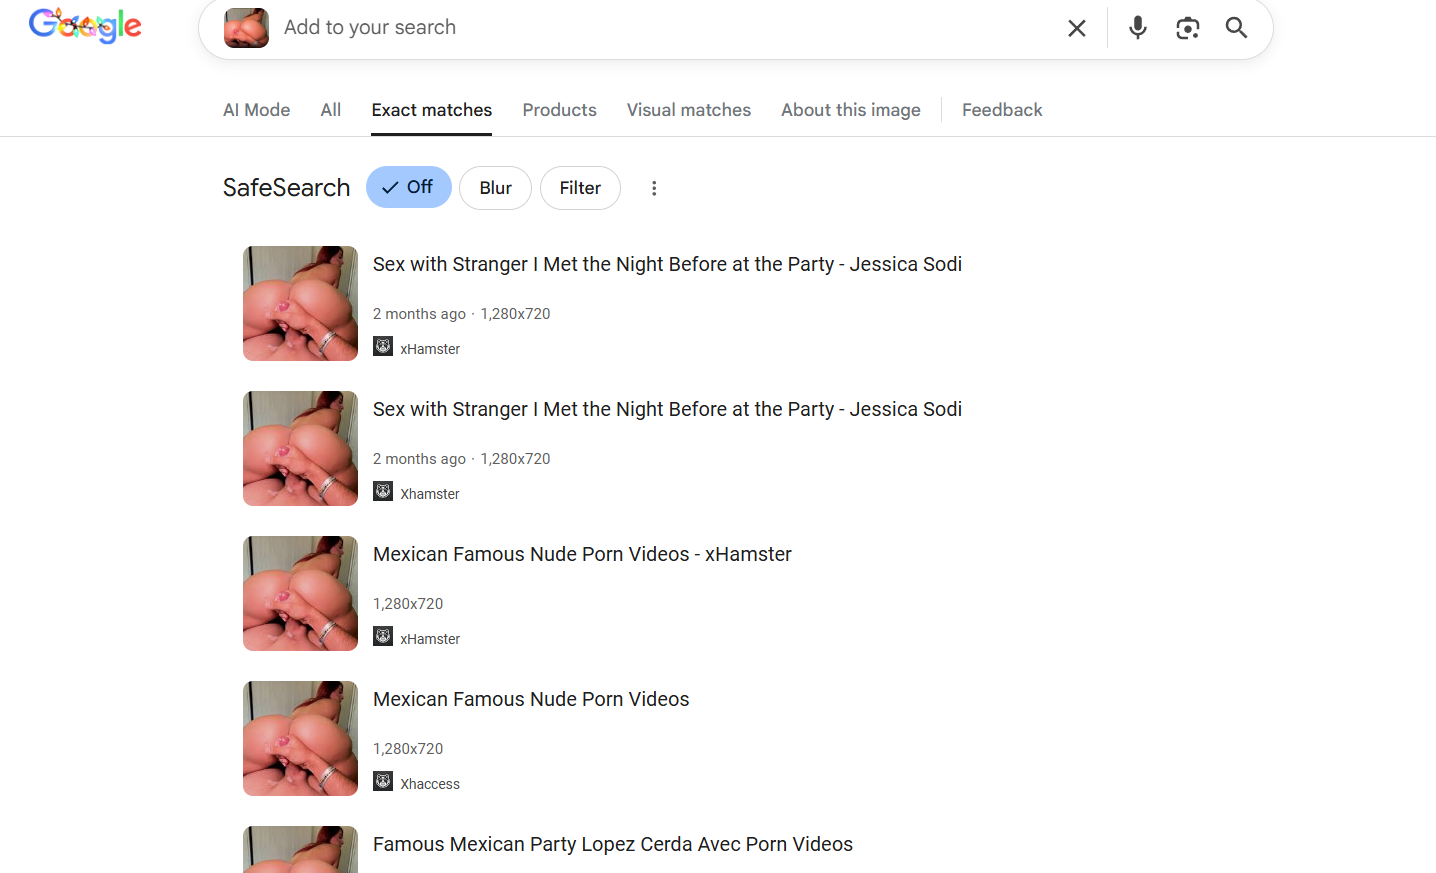
Task: Click the favicon of the first result
Action: (383, 347)
